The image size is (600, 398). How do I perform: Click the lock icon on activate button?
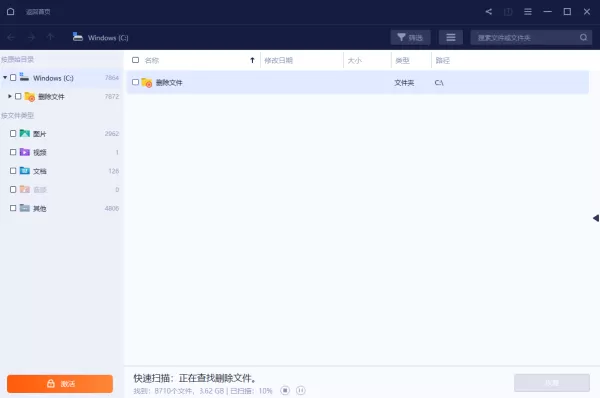pyautogui.click(x=51, y=383)
